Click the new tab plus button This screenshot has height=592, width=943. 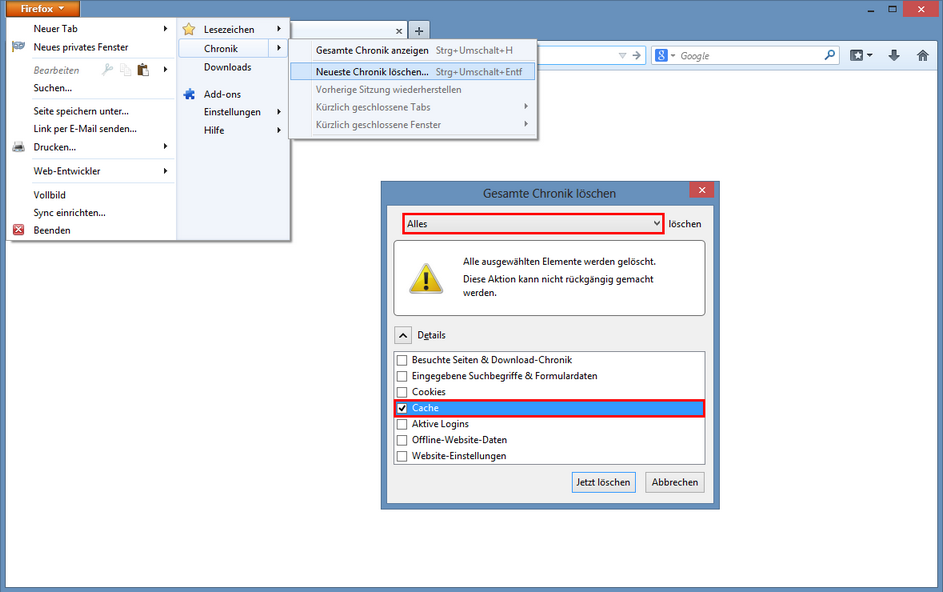click(418, 30)
